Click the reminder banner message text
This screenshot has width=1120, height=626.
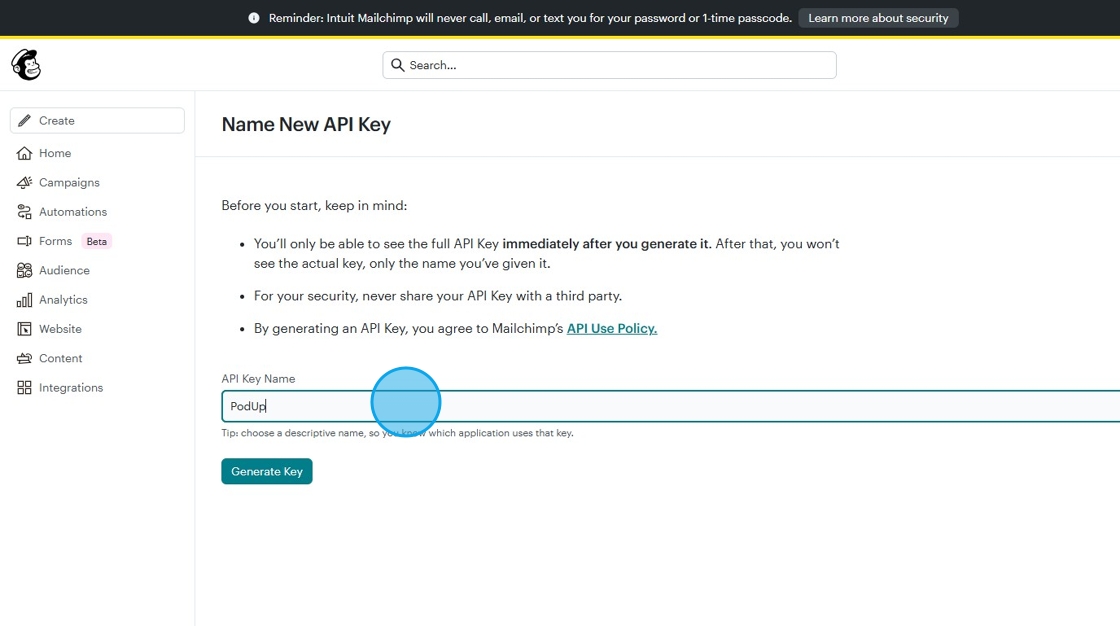[x=530, y=18]
